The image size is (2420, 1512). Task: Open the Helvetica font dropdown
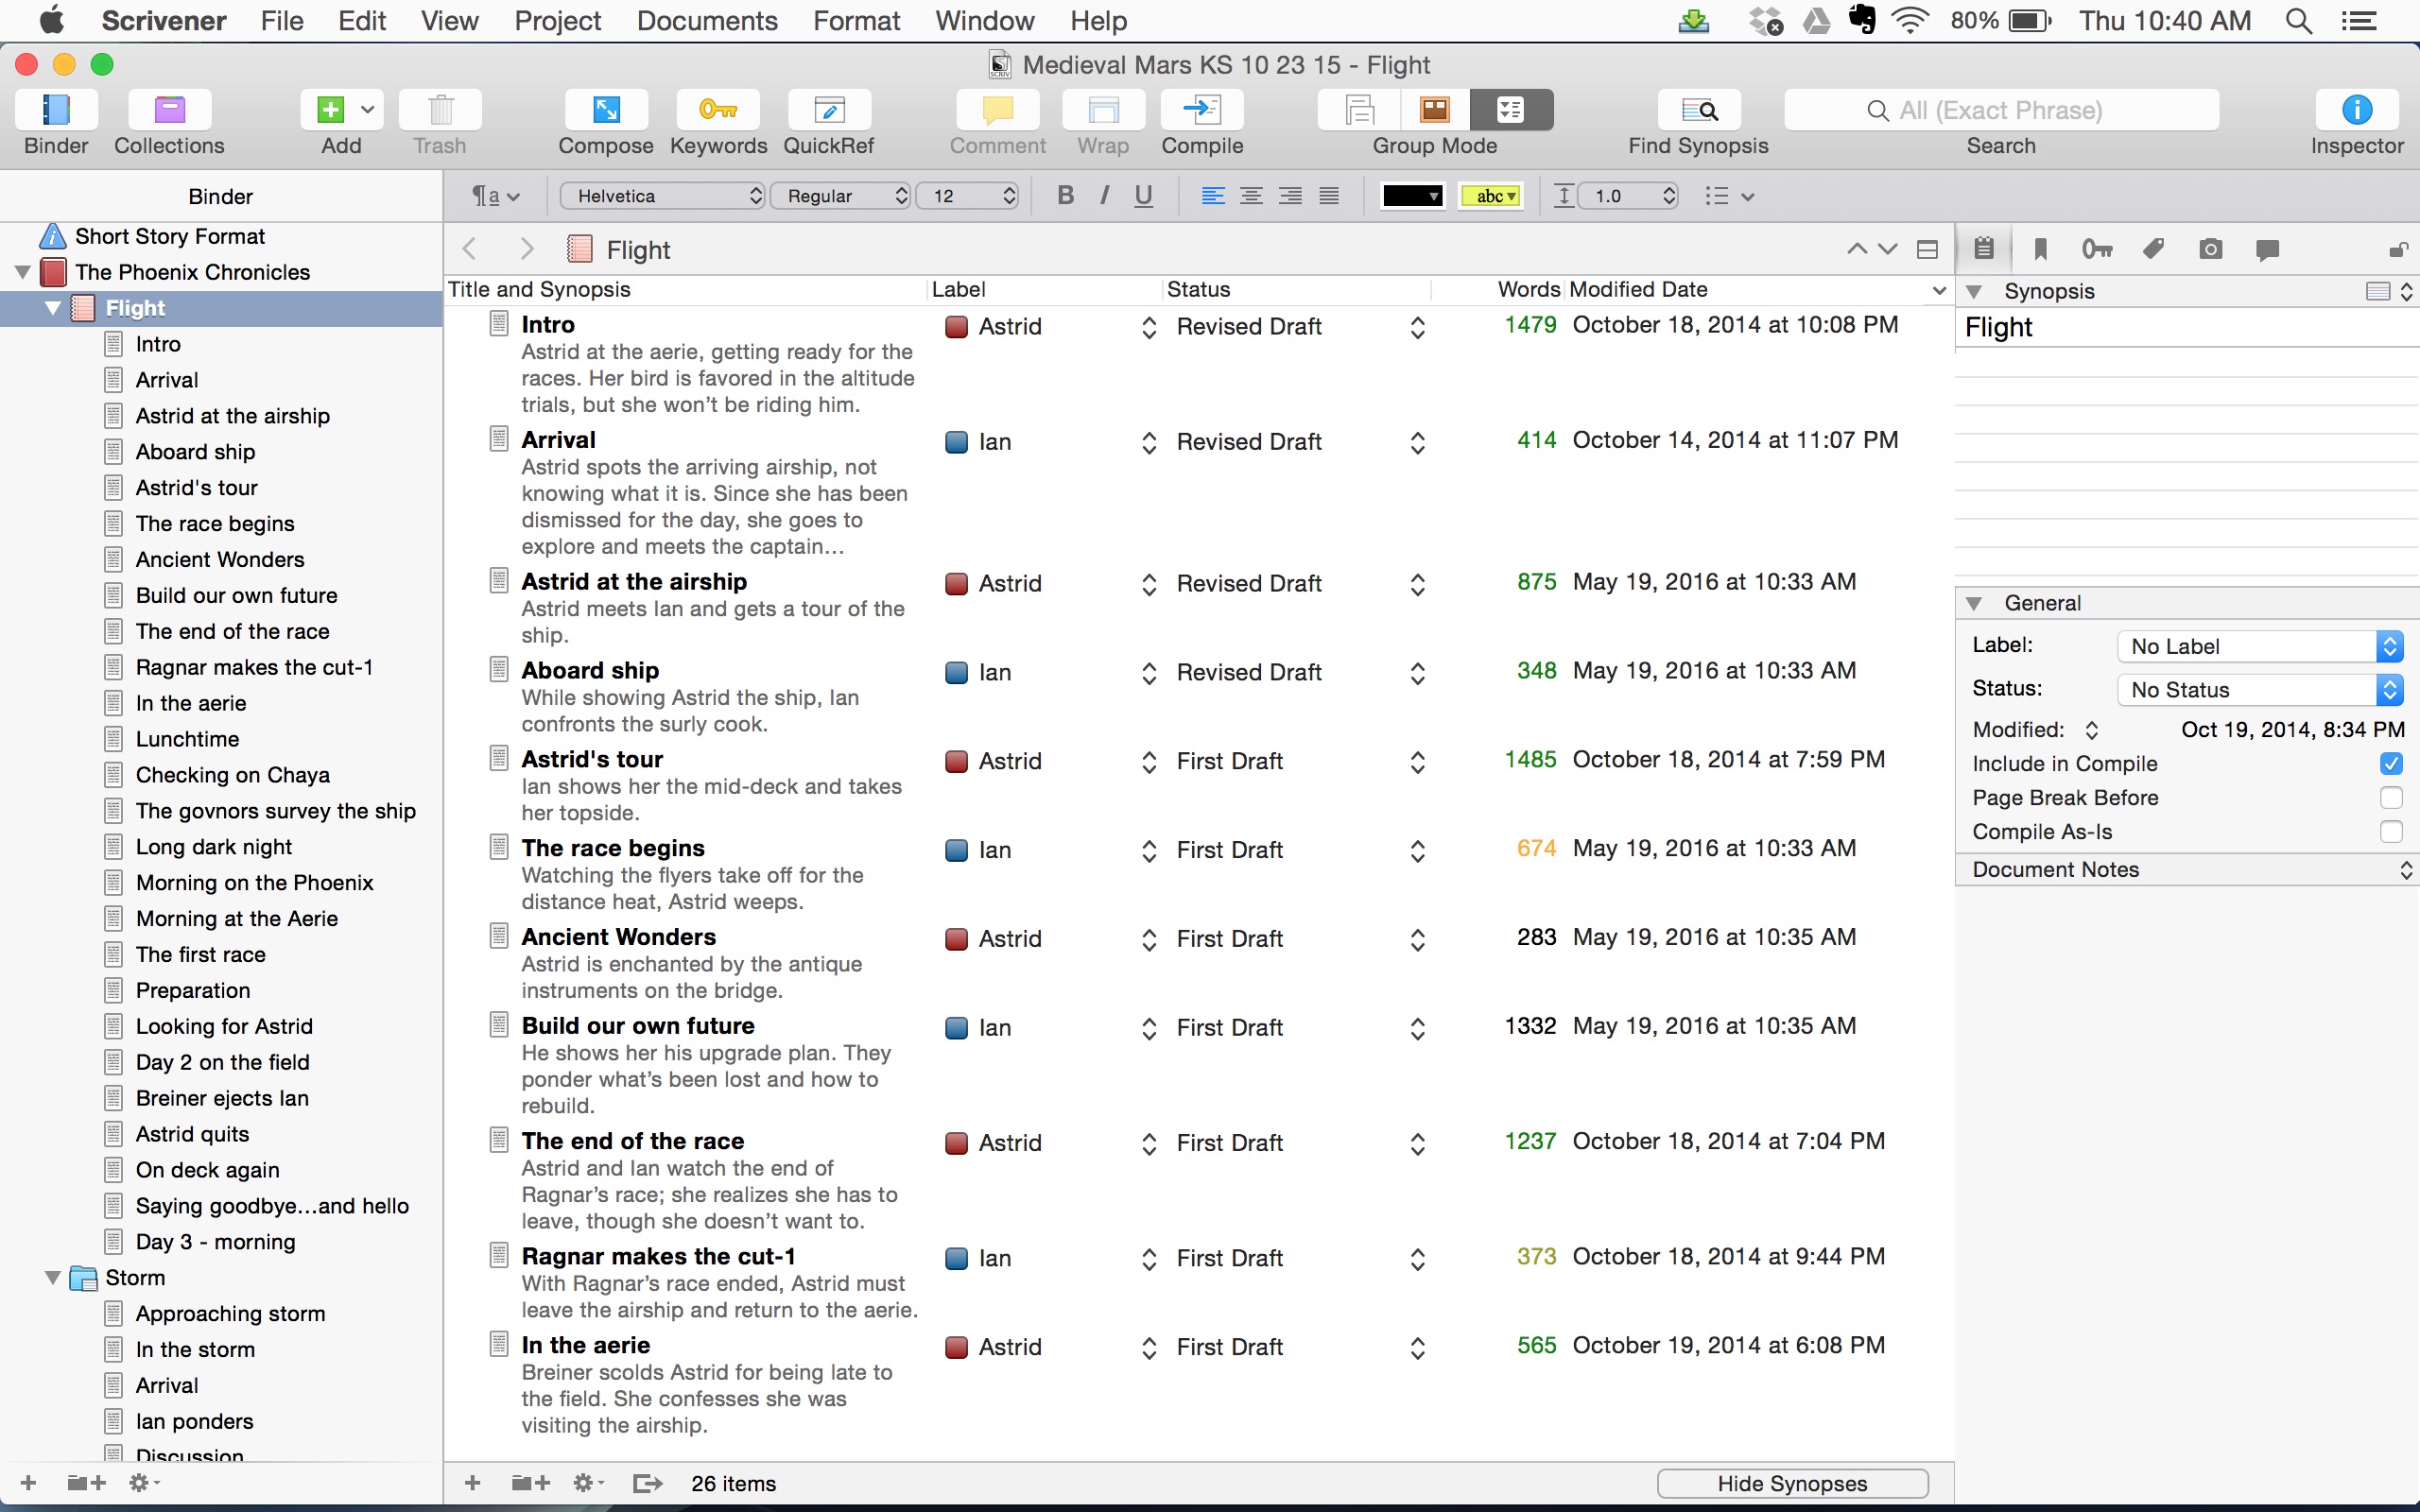[x=662, y=196]
